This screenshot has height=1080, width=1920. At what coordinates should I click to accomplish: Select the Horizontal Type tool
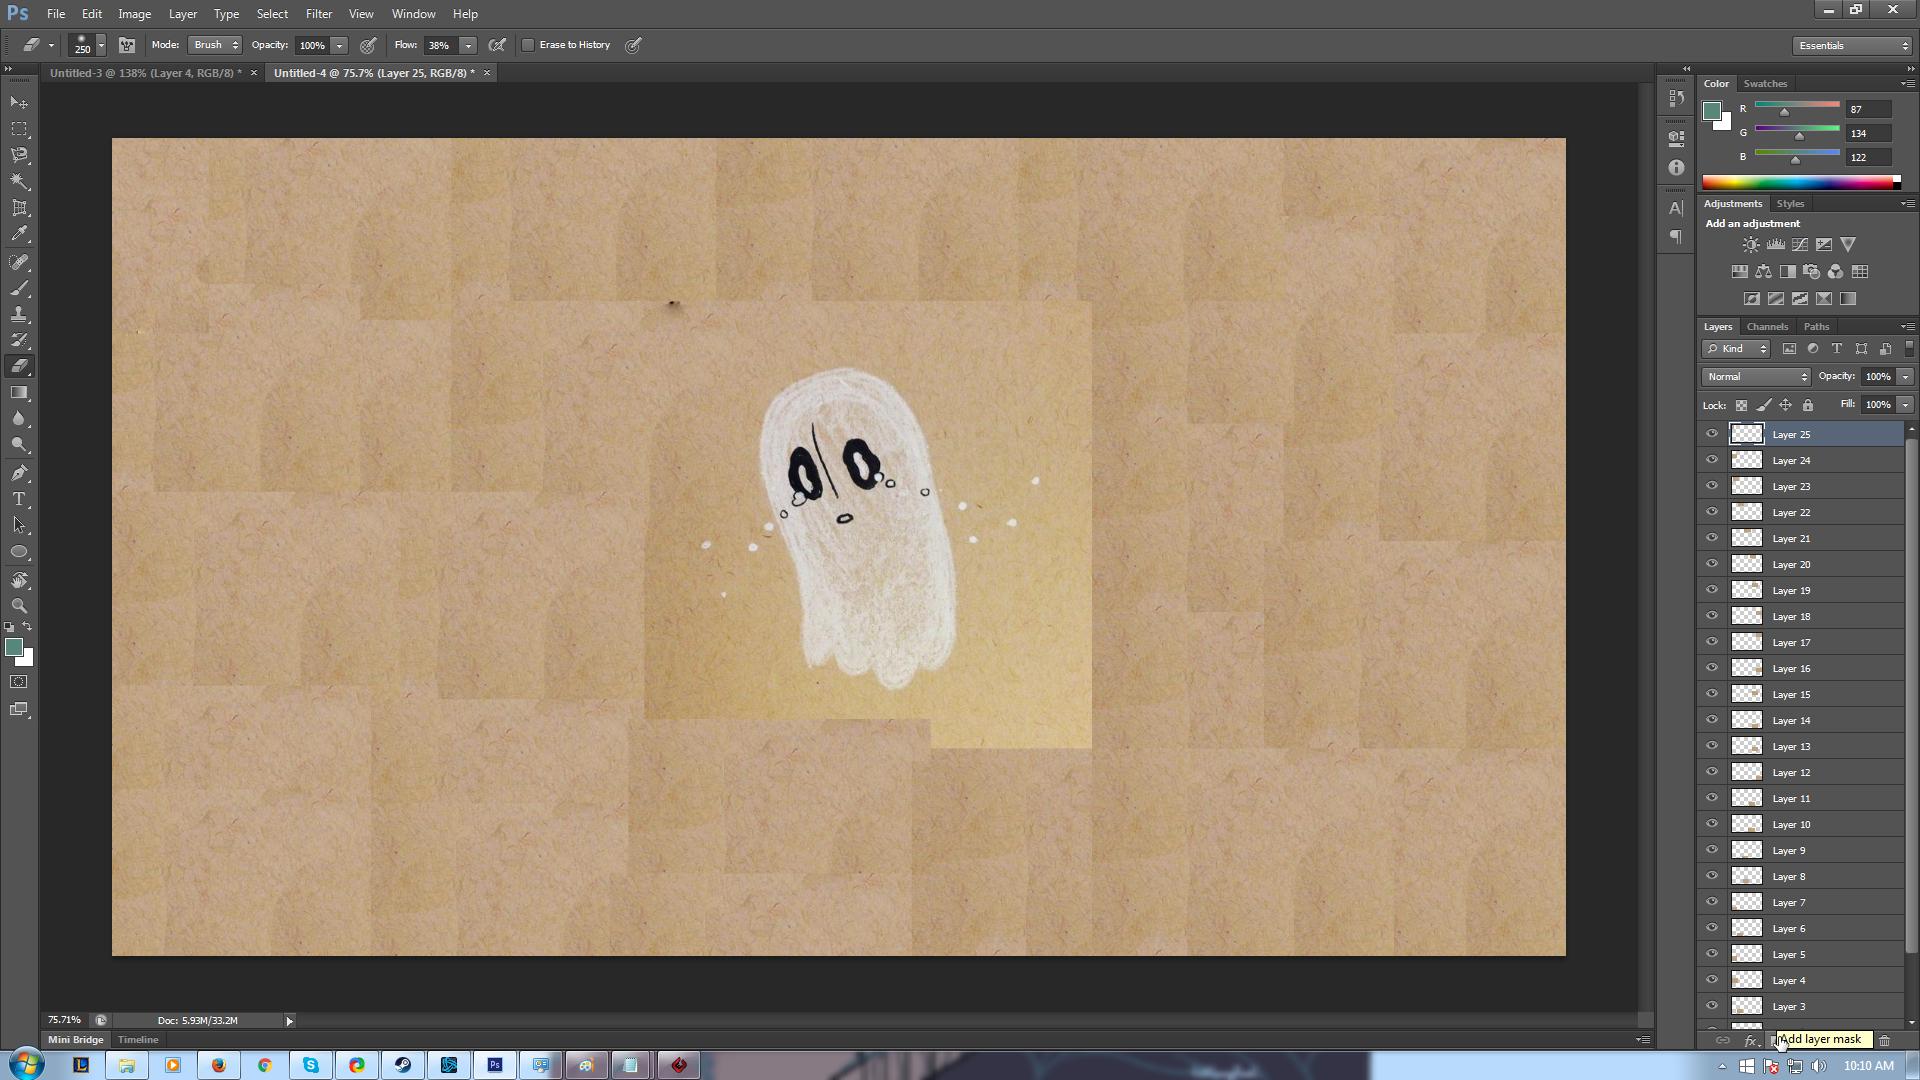tap(19, 499)
